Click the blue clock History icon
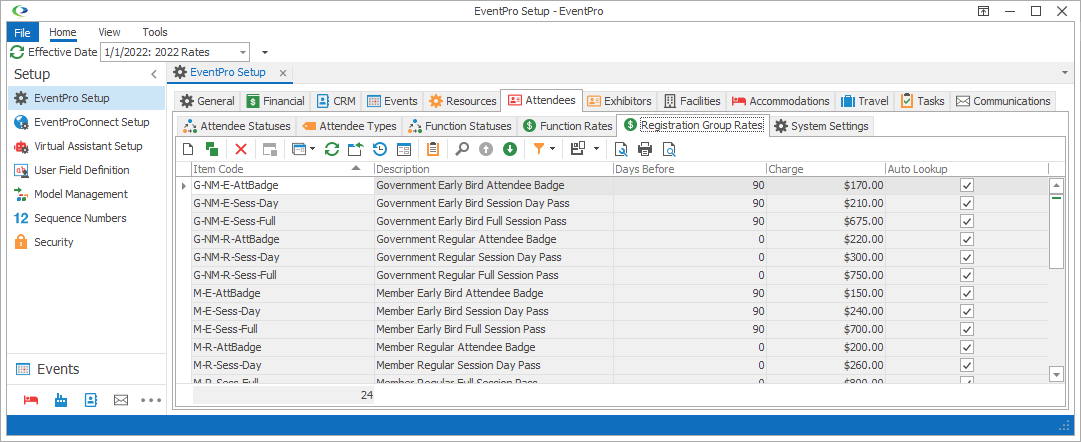The image size is (1081, 442). pyautogui.click(x=379, y=148)
